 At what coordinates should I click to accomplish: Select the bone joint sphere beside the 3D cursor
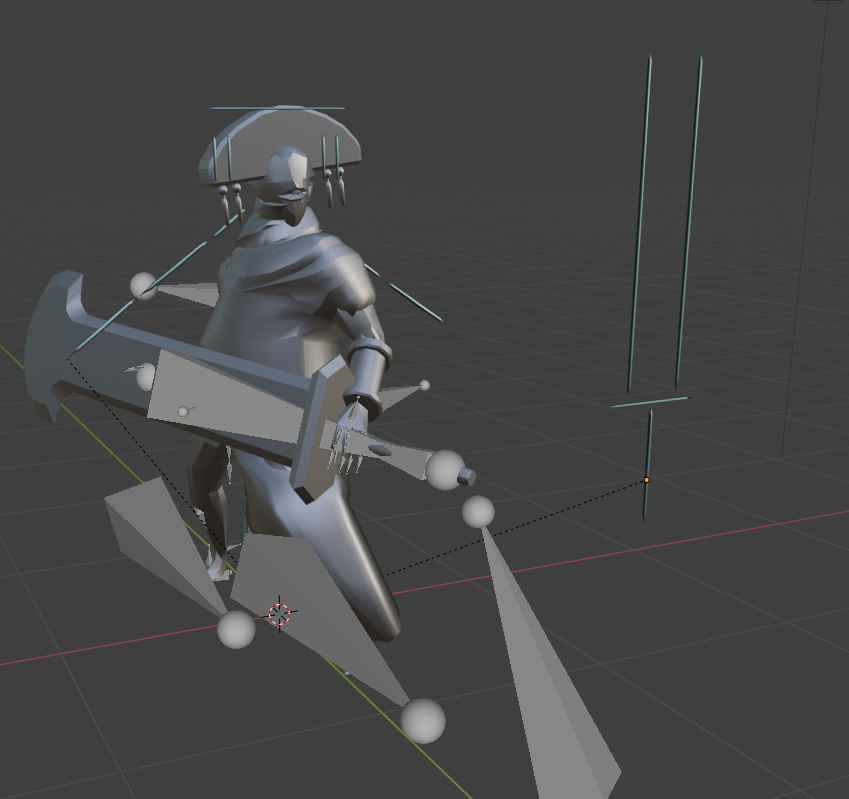236,630
